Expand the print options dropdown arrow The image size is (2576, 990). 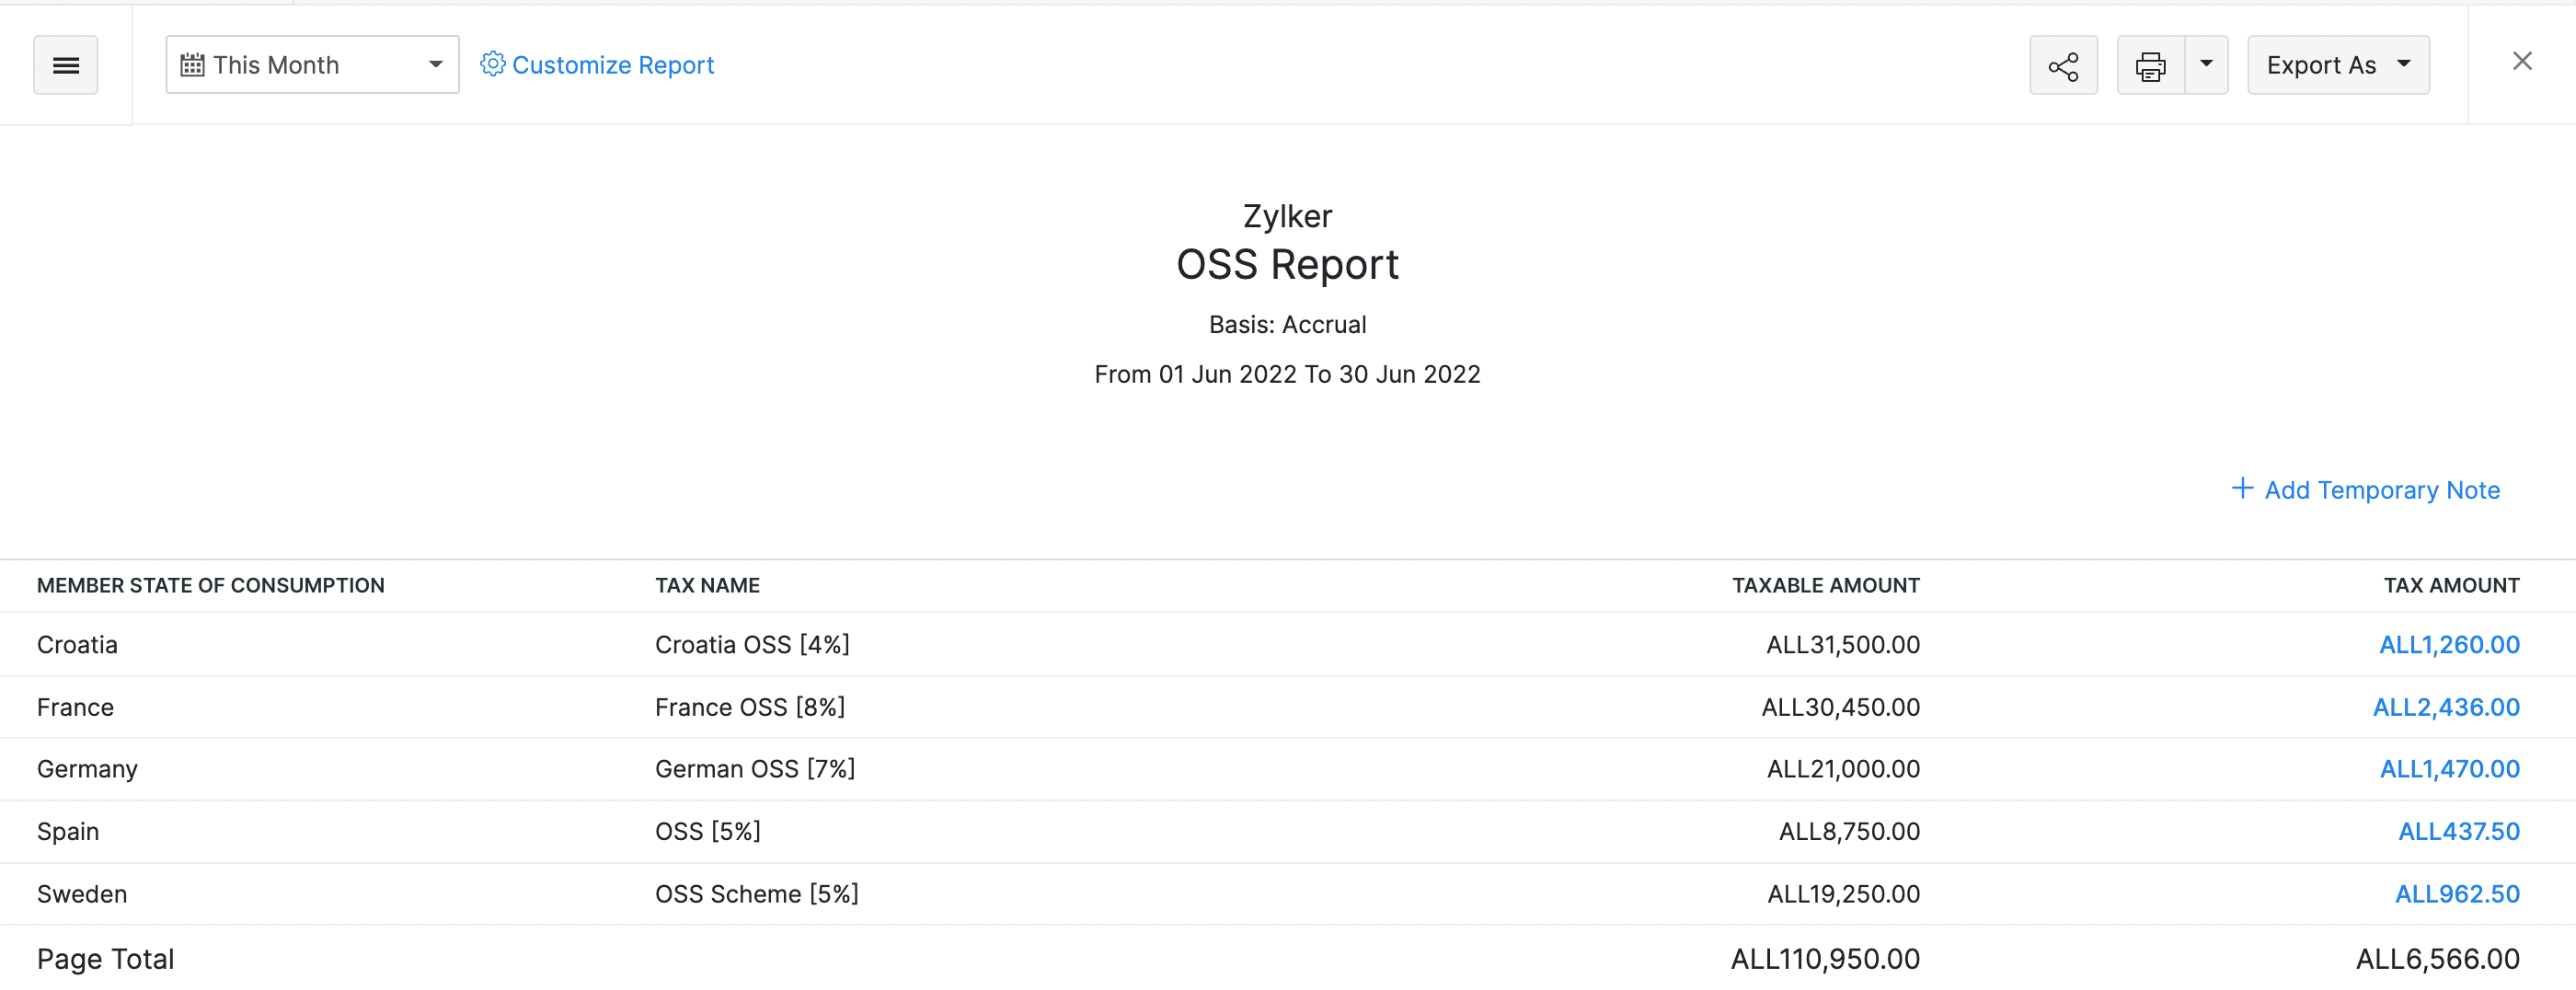coord(2206,64)
